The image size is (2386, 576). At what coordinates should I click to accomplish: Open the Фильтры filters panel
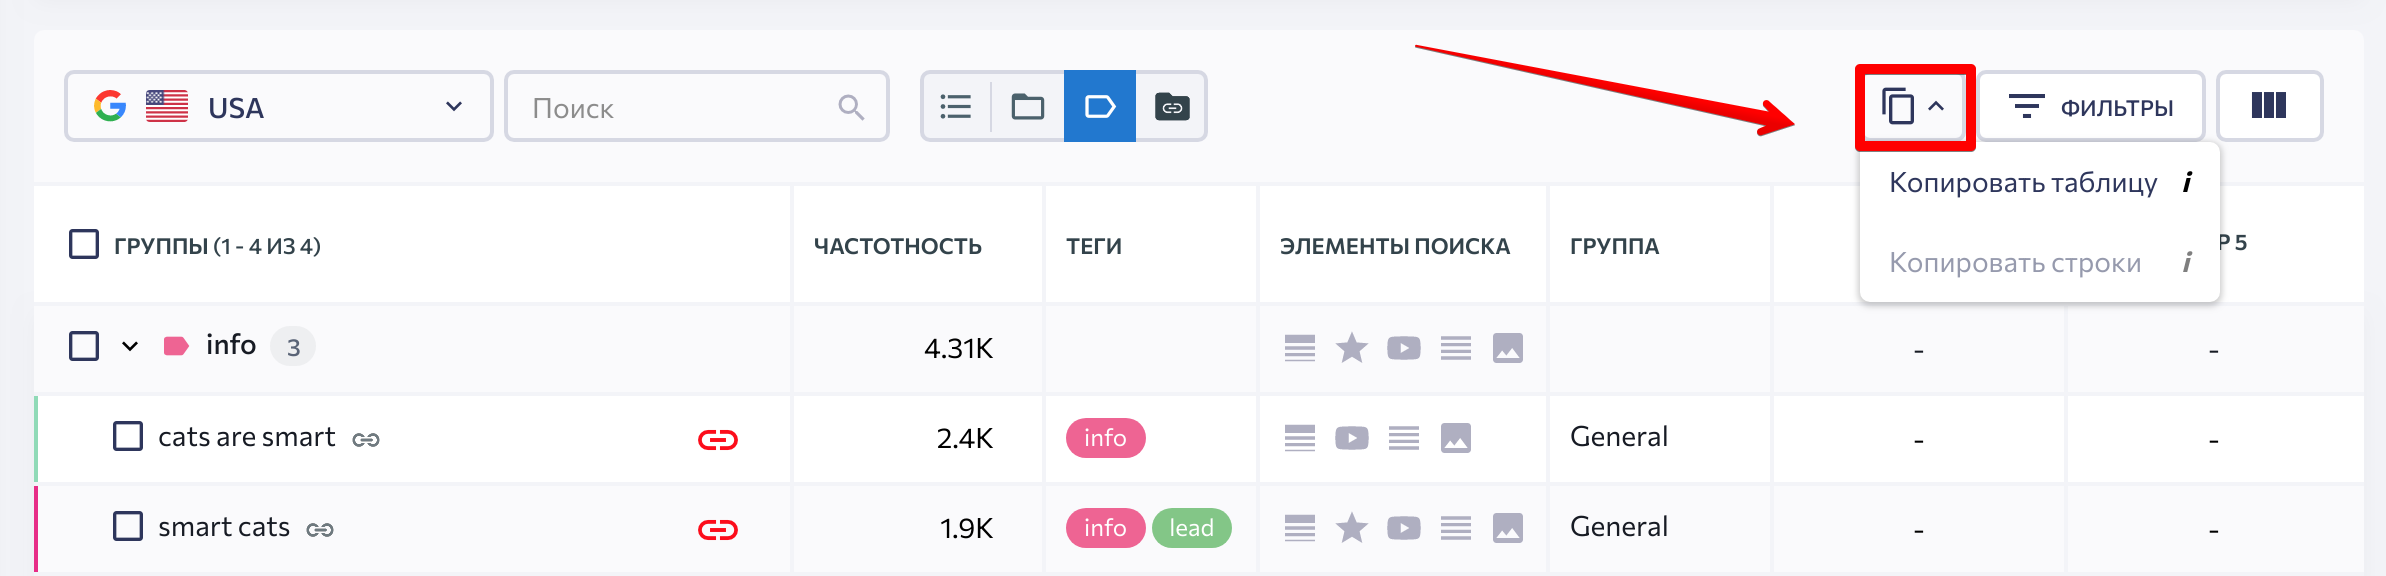coord(2091,106)
